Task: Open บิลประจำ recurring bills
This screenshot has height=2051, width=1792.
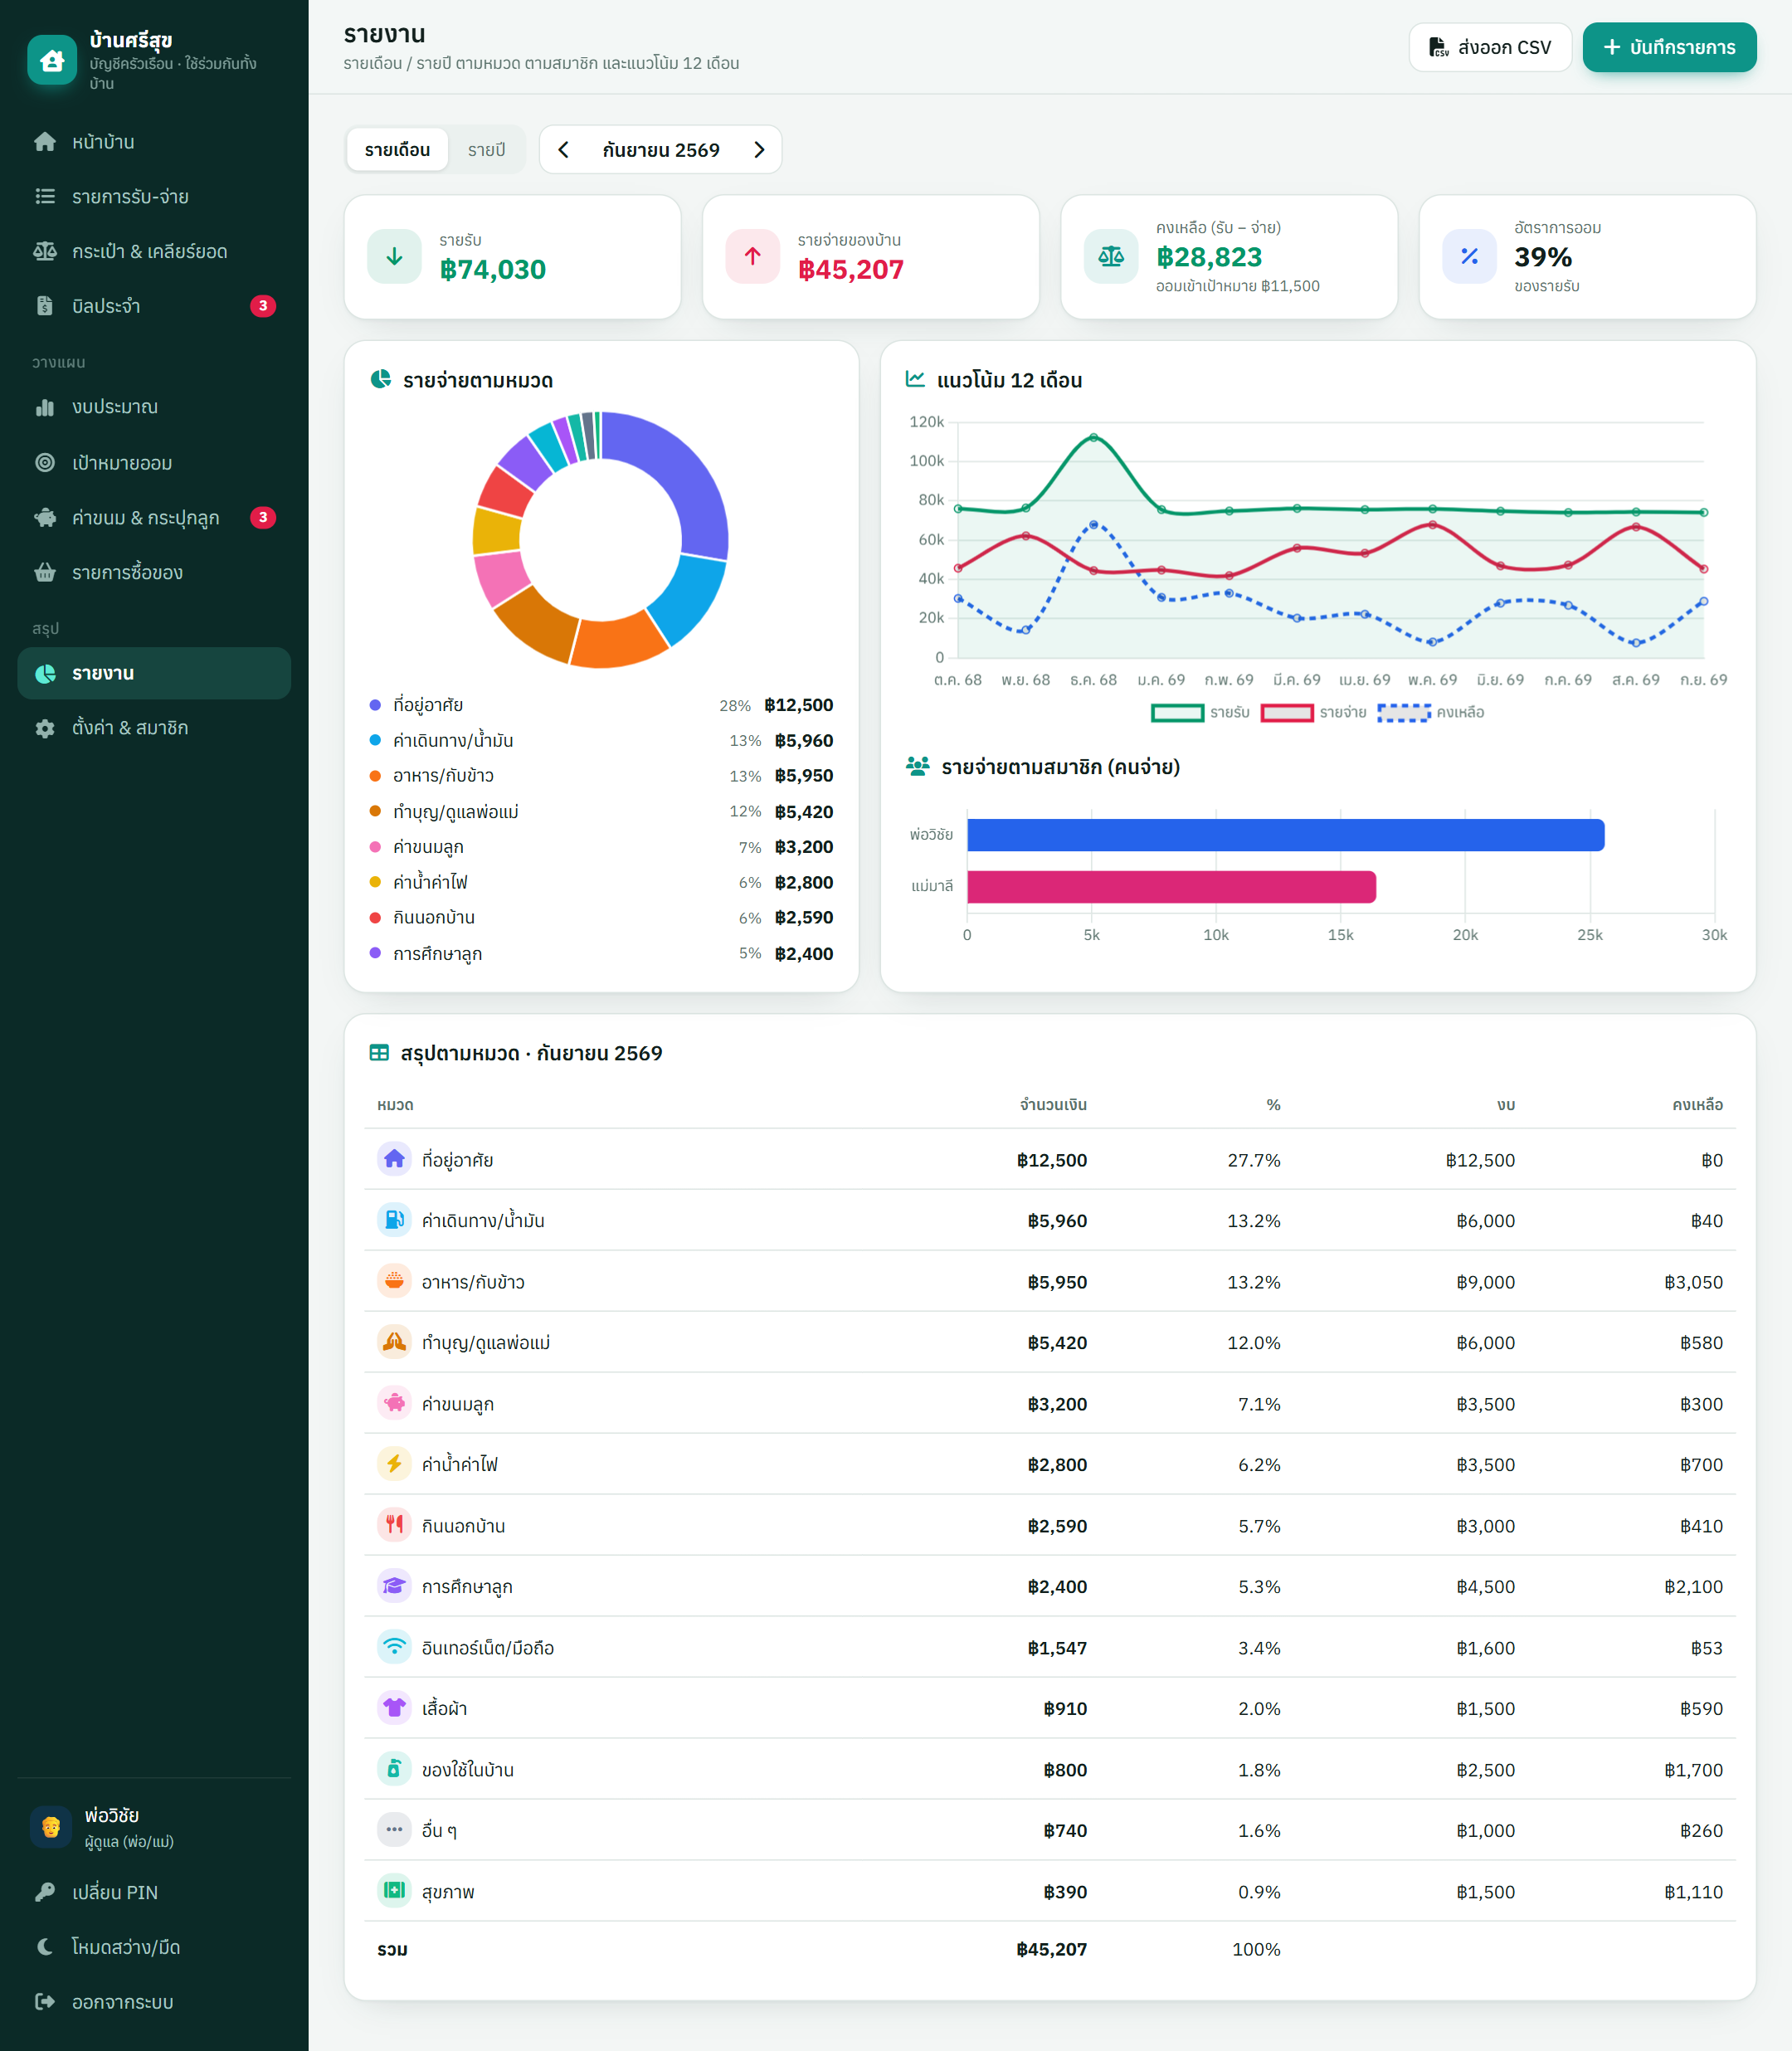Action: (154, 306)
